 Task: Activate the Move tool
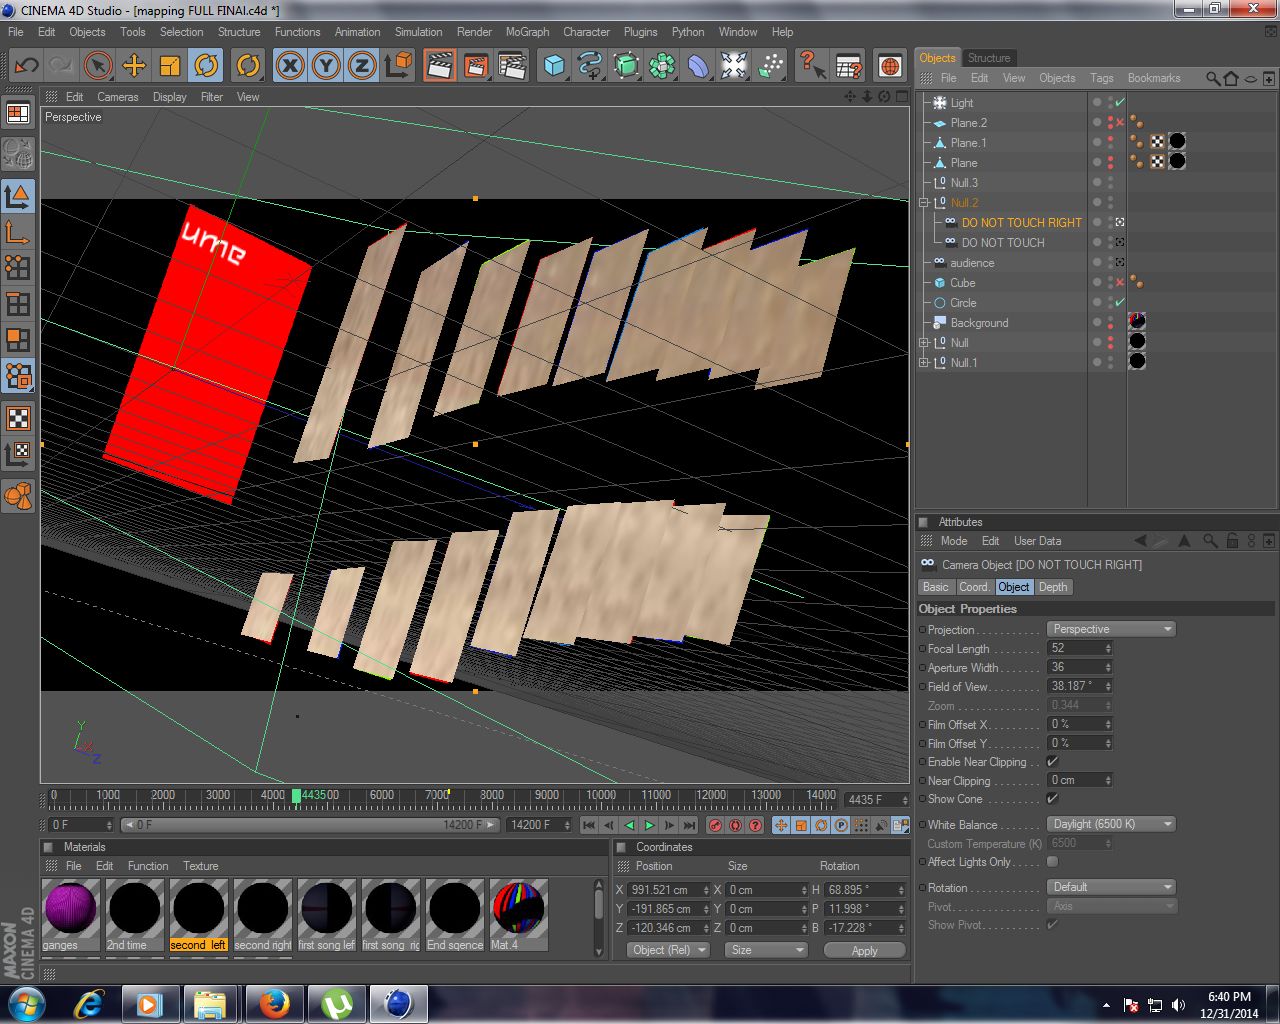pyautogui.click(x=133, y=65)
